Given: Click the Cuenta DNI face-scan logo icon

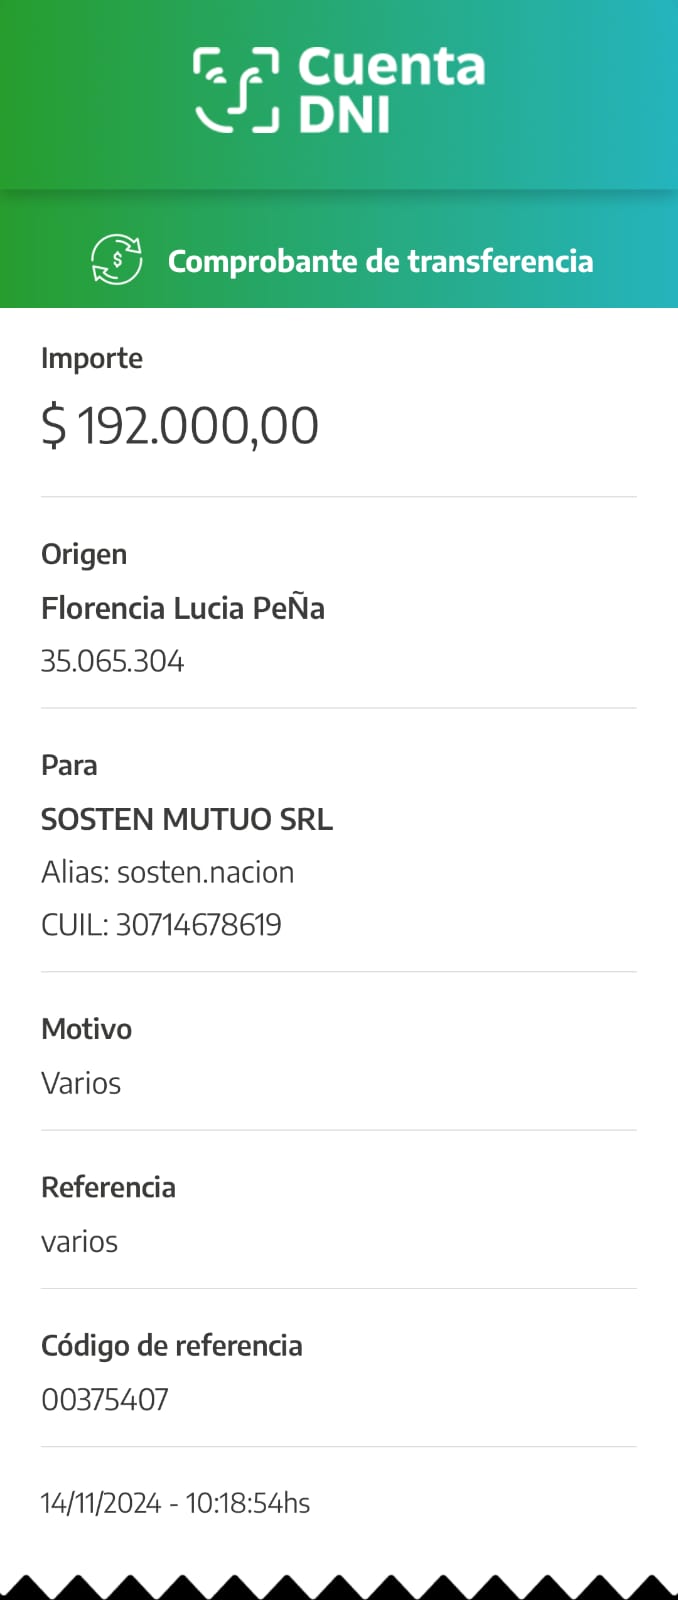Looking at the screenshot, I should (236, 90).
